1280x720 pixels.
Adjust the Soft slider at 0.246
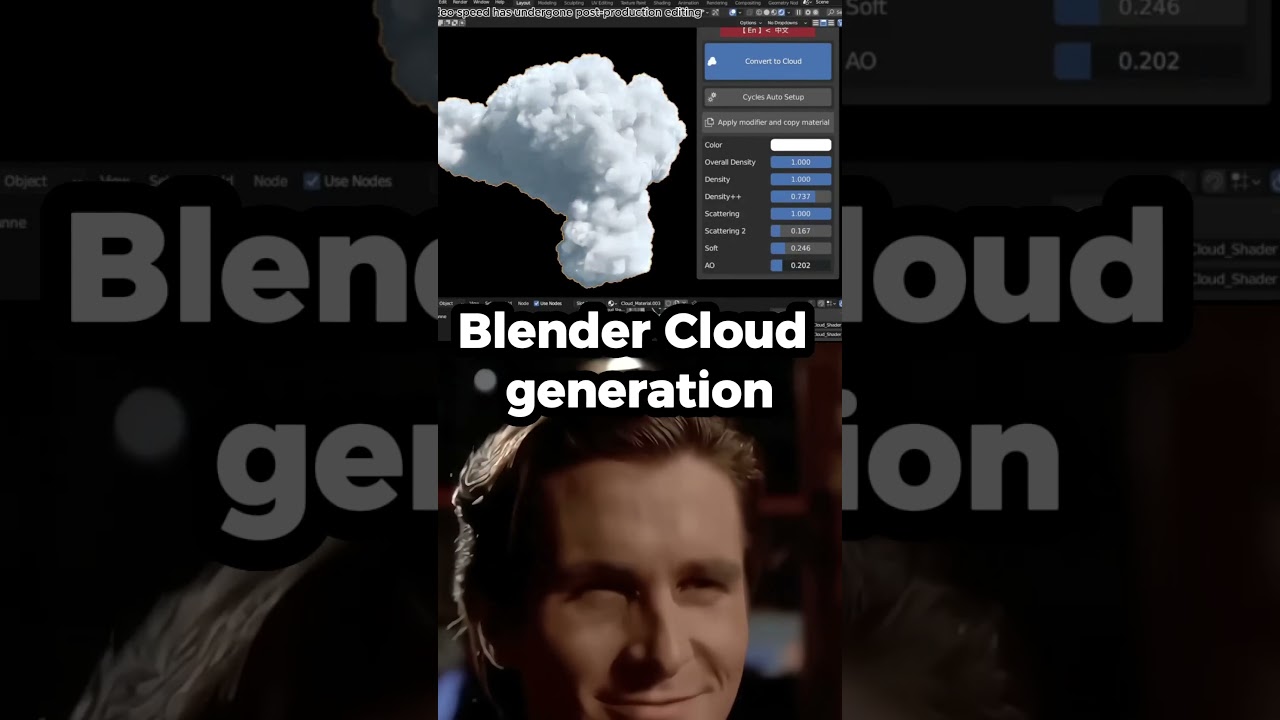pos(801,248)
